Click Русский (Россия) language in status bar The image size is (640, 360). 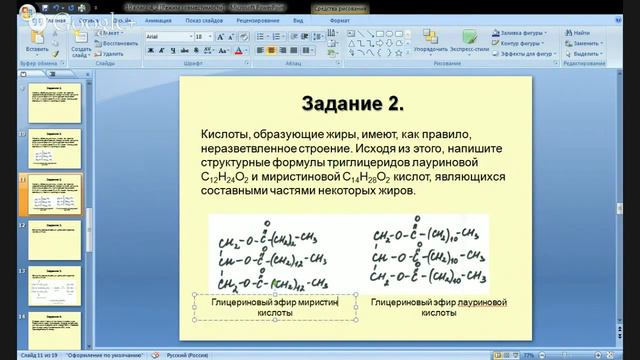point(187,356)
